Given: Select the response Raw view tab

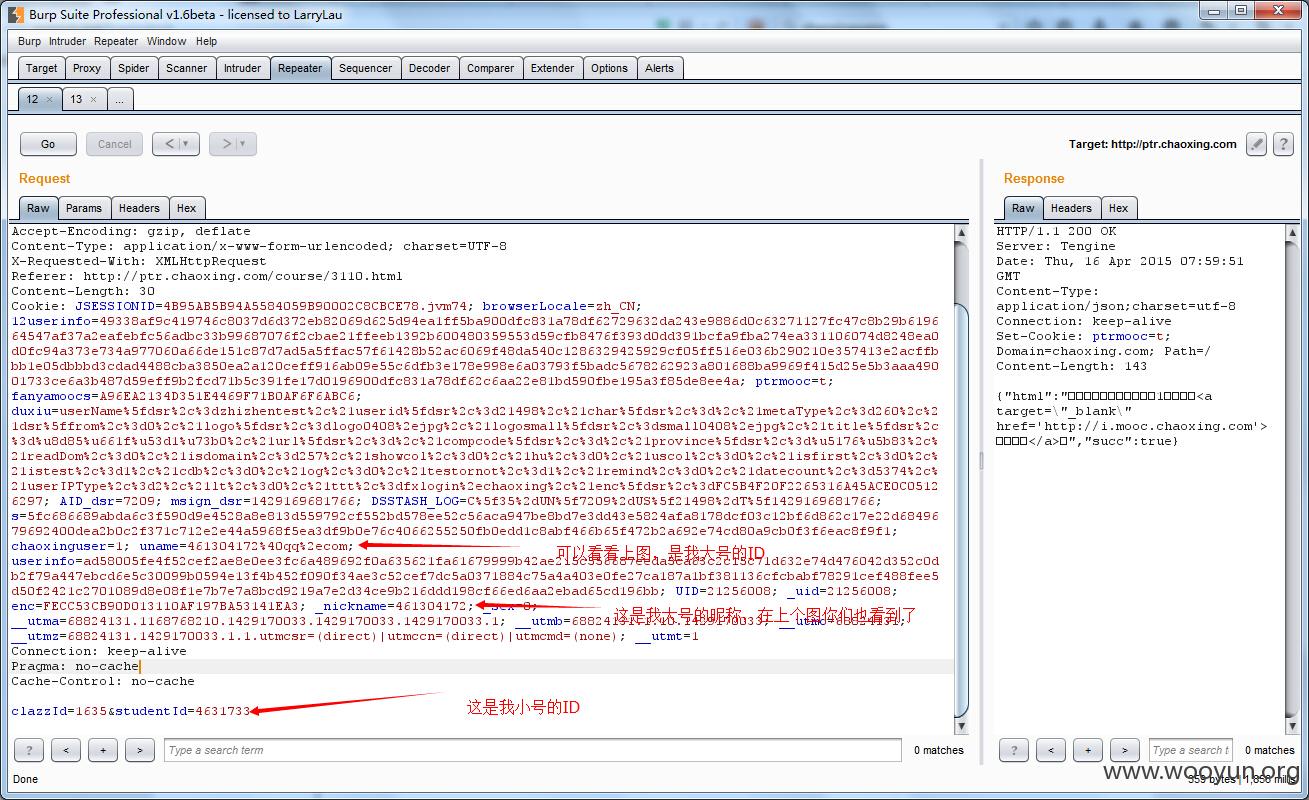Looking at the screenshot, I should [1023, 208].
